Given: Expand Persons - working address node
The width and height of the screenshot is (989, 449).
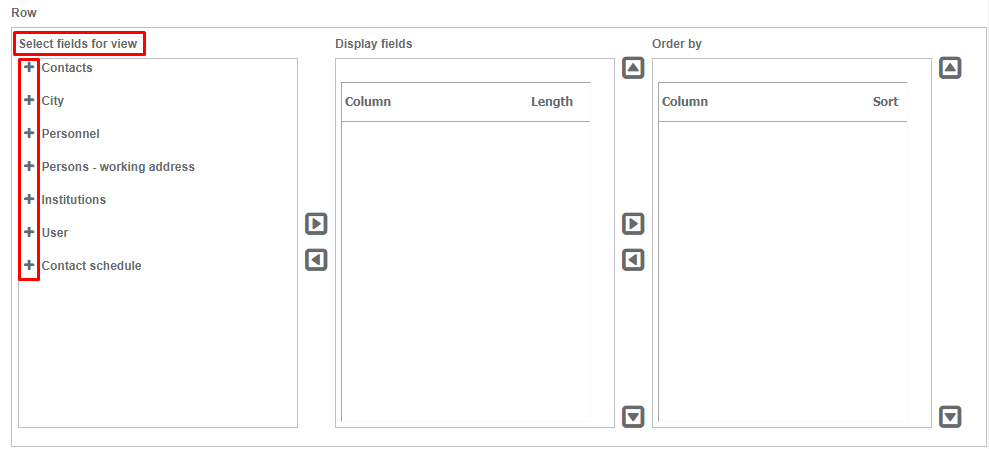Looking at the screenshot, I should (x=29, y=166).
